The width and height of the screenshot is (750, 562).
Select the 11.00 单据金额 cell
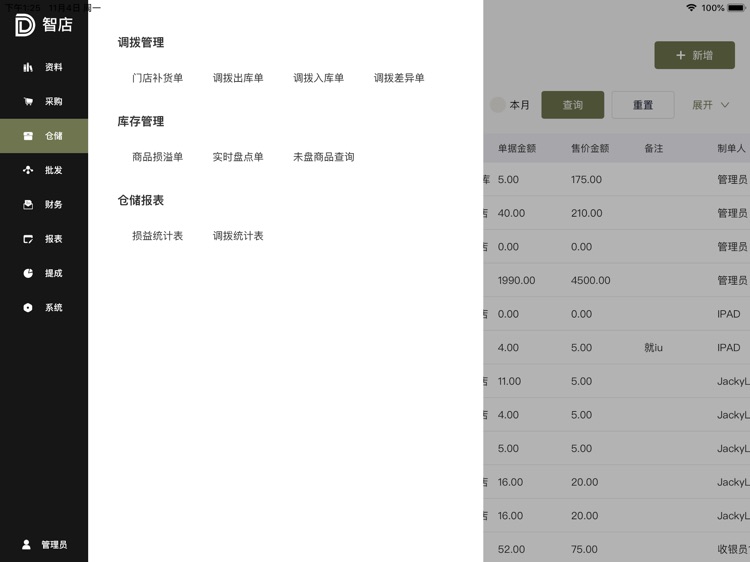[x=509, y=381]
